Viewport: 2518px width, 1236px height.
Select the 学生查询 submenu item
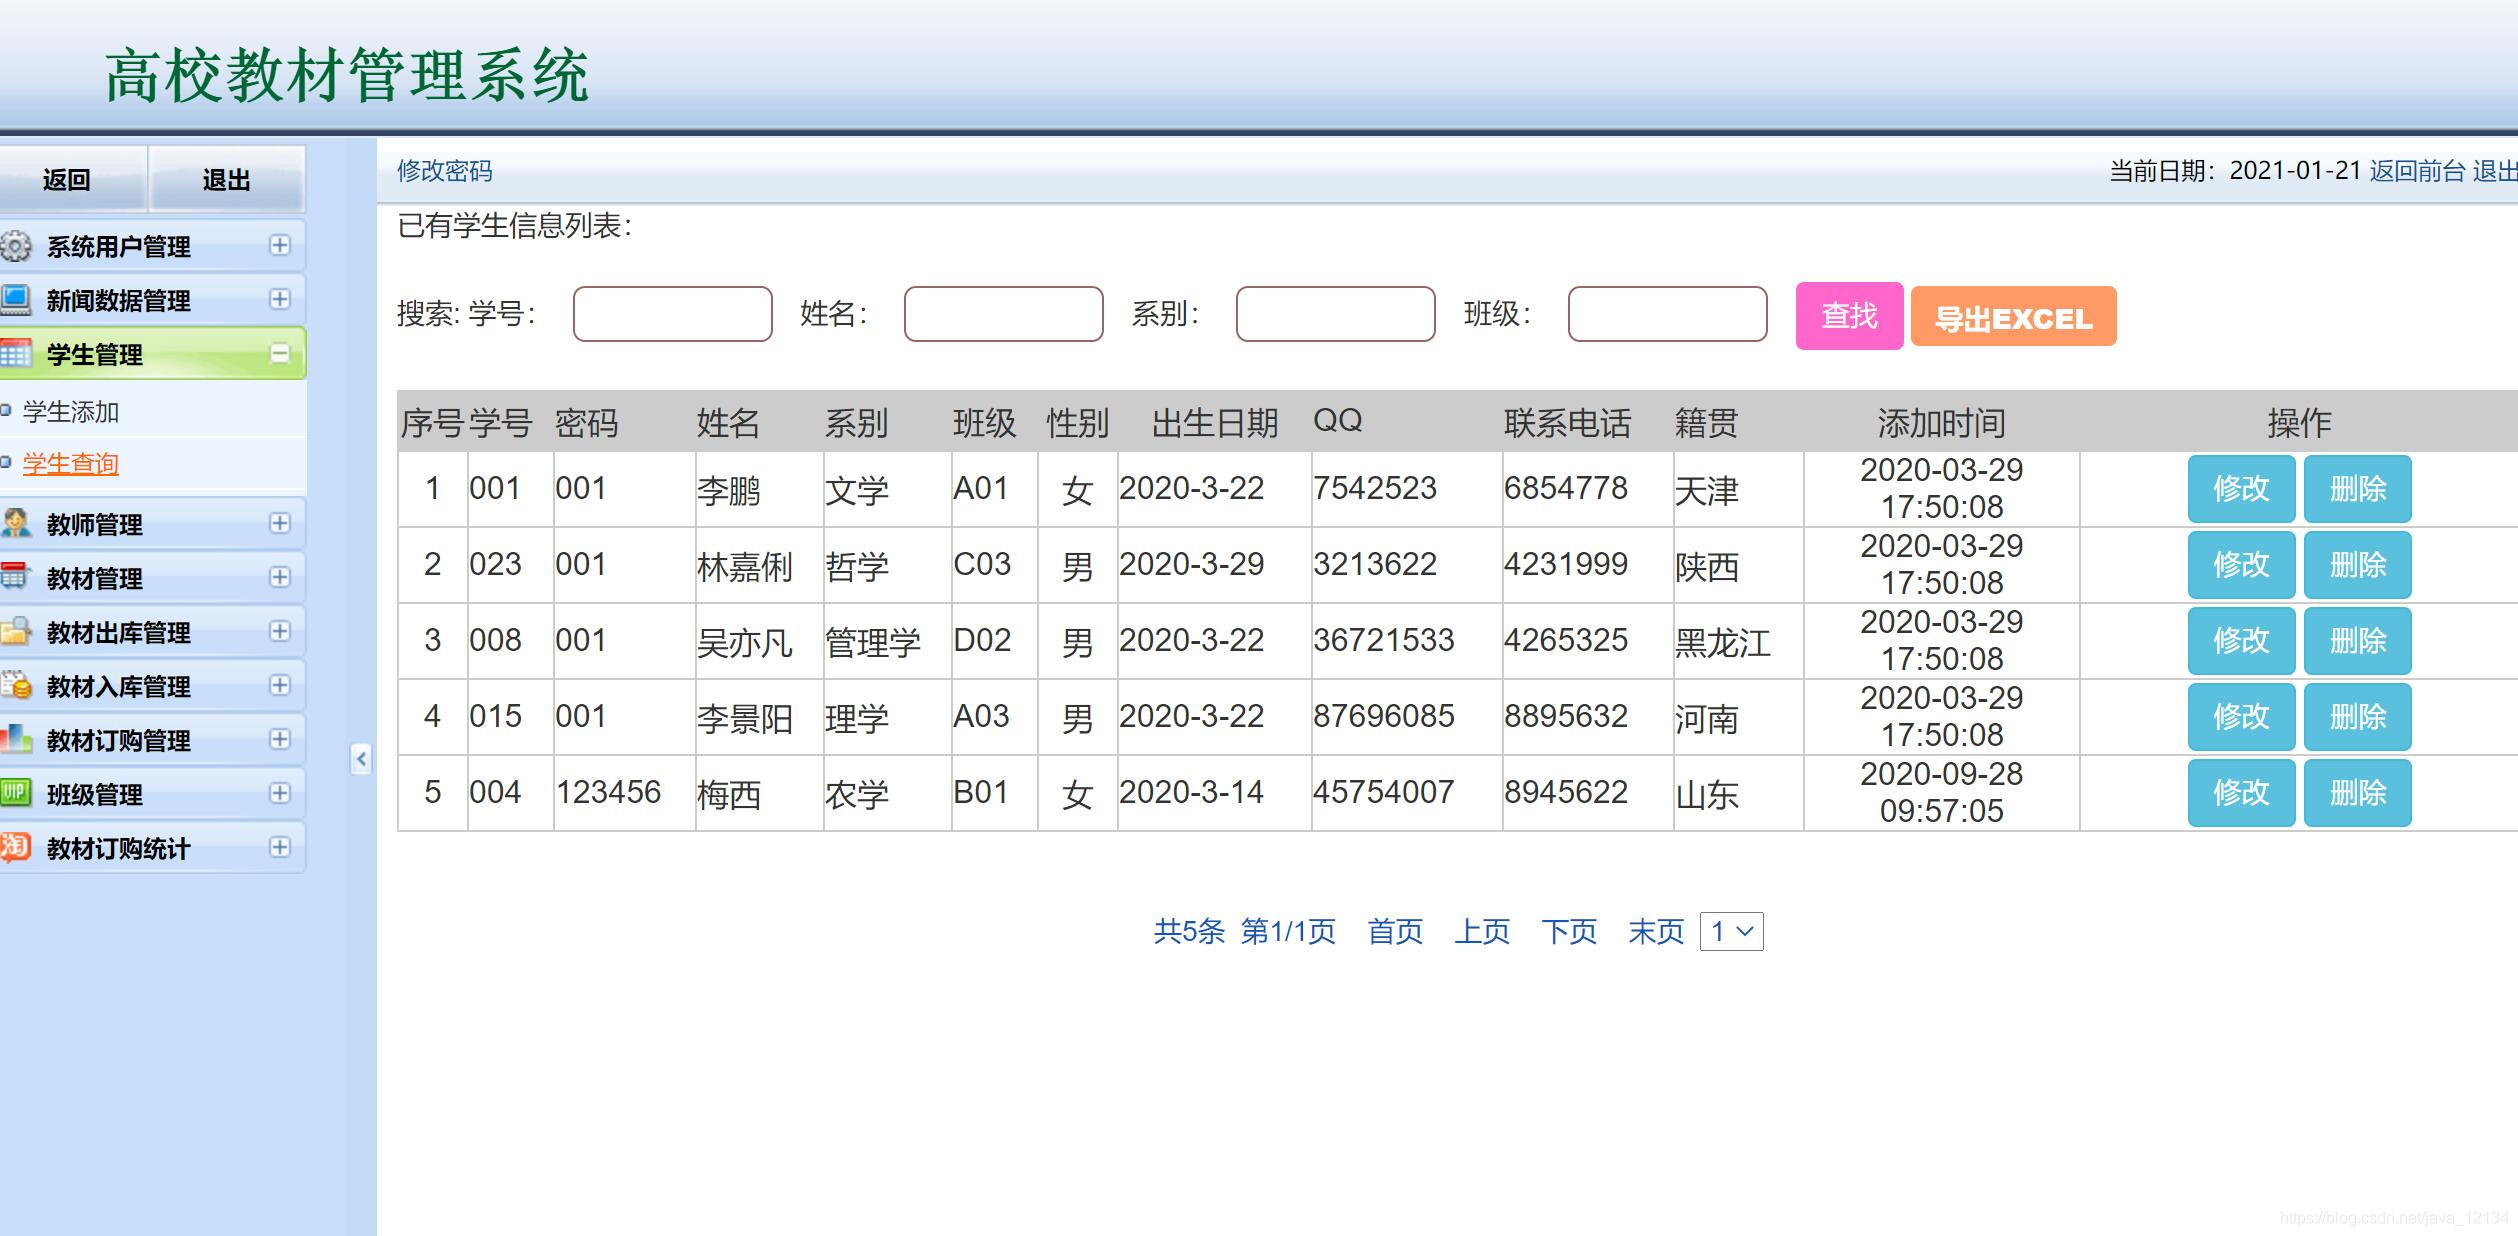point(71,464)
